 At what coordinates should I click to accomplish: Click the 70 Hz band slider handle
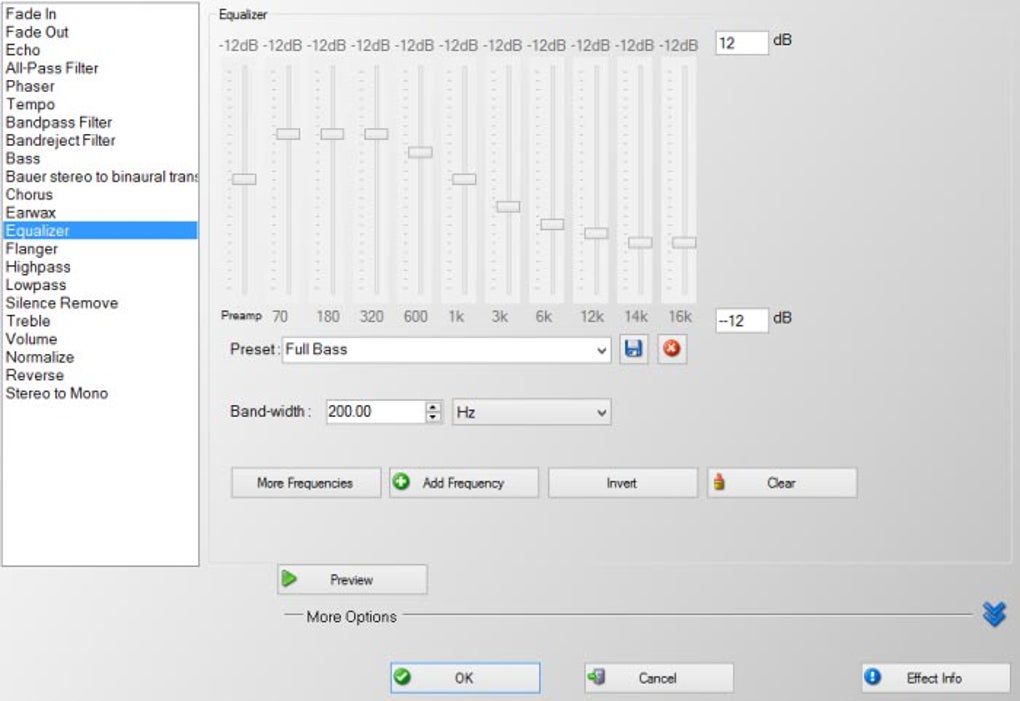click(x=288, y=134)
